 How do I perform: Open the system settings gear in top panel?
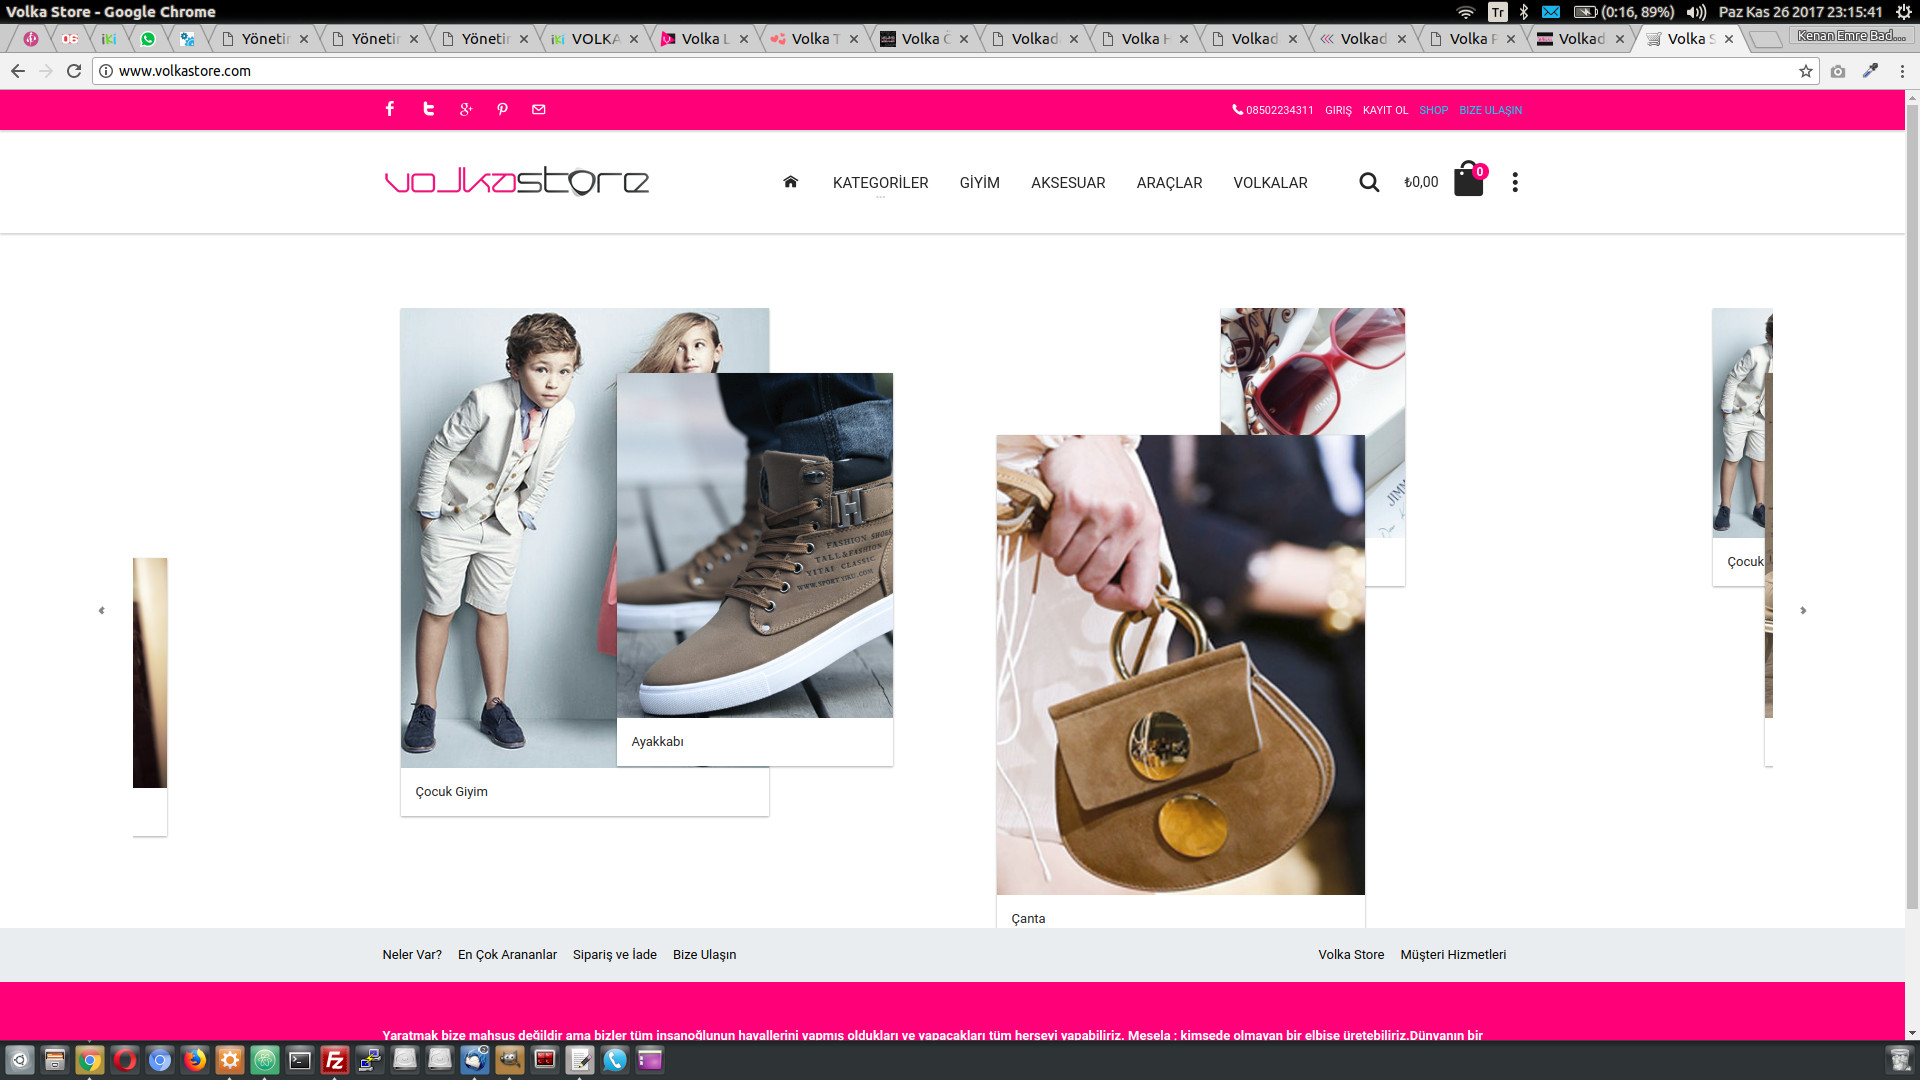[x=1904, y=12]
